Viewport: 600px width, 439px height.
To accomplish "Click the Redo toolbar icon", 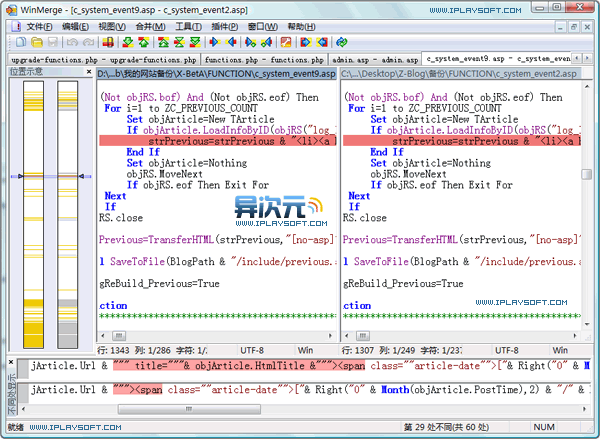I will (88, 42).
